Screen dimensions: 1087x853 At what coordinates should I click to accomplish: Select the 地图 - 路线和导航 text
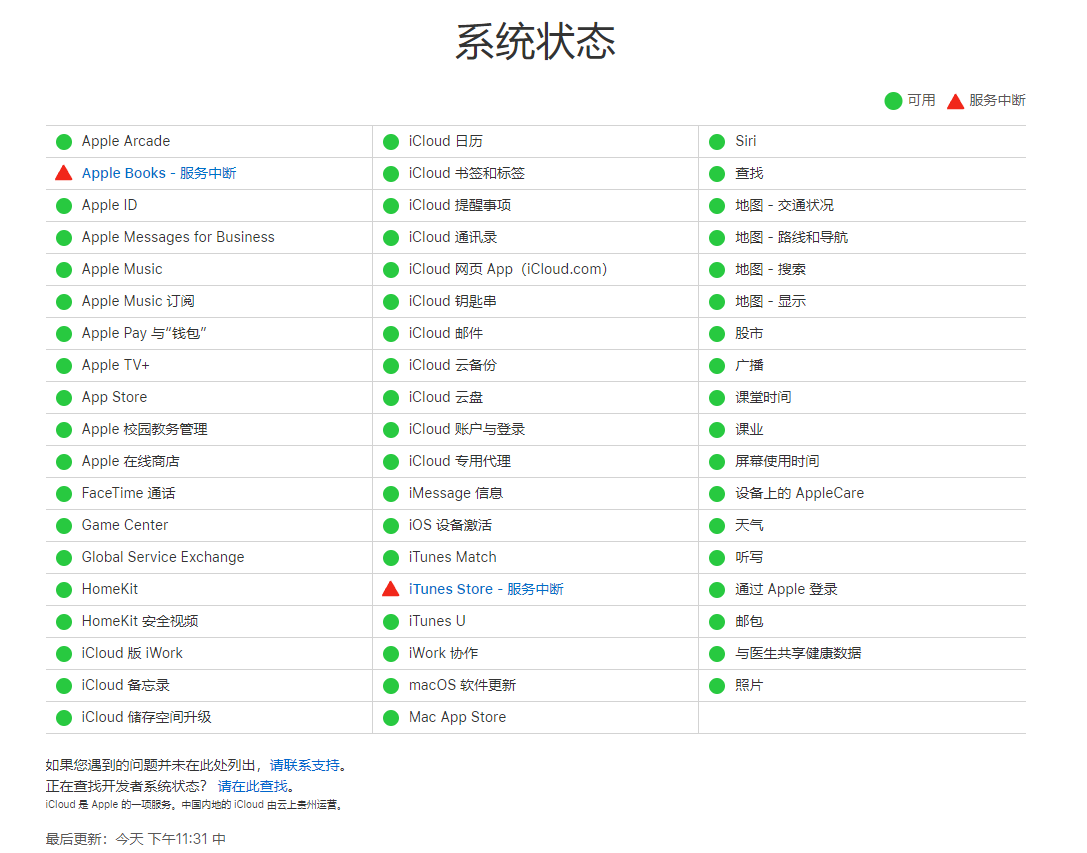pyautogui.click(x=792, y=237)
